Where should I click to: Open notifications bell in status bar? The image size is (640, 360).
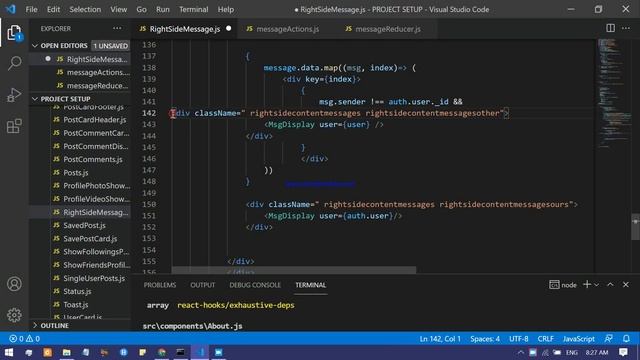coord(626,338)
